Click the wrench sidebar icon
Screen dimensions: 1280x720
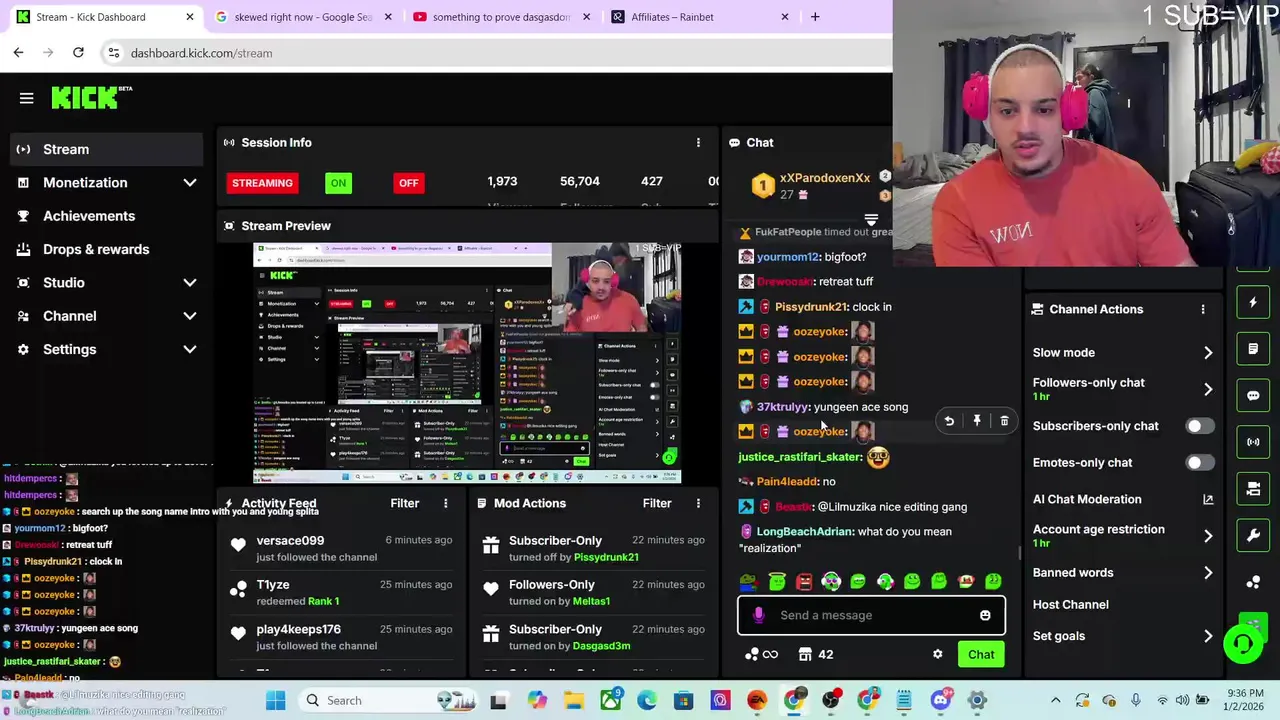point(1253,535)
